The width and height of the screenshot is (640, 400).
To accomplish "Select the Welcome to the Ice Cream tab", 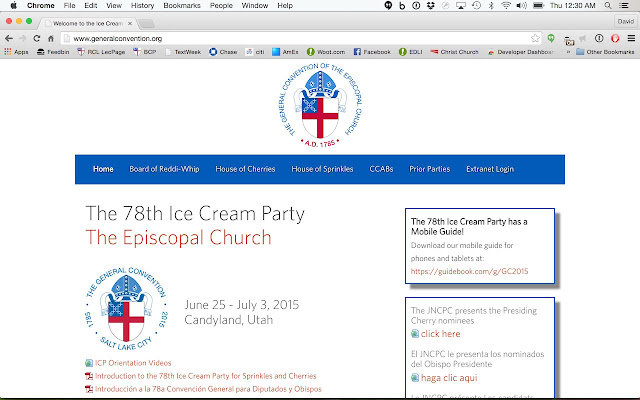I will pyautogui.click(x=87, y=23).
